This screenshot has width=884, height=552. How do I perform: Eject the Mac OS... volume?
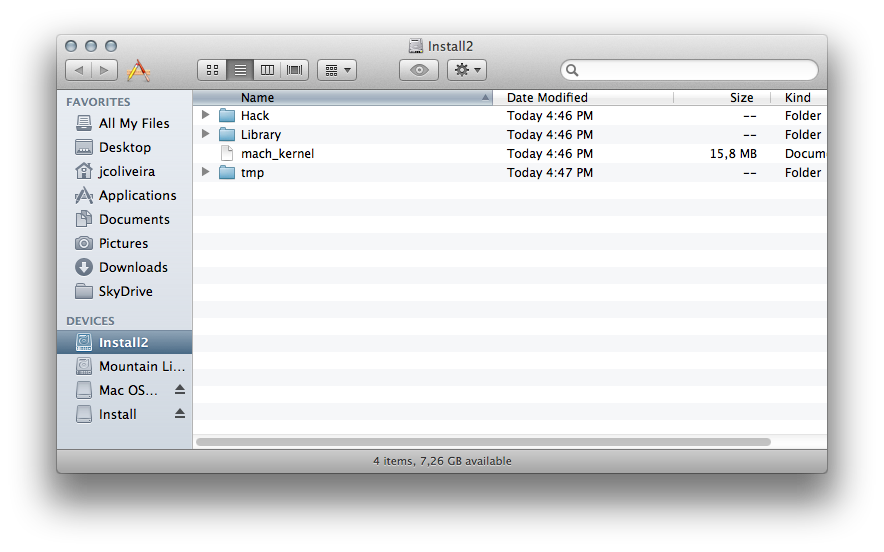tap(180, 390)
